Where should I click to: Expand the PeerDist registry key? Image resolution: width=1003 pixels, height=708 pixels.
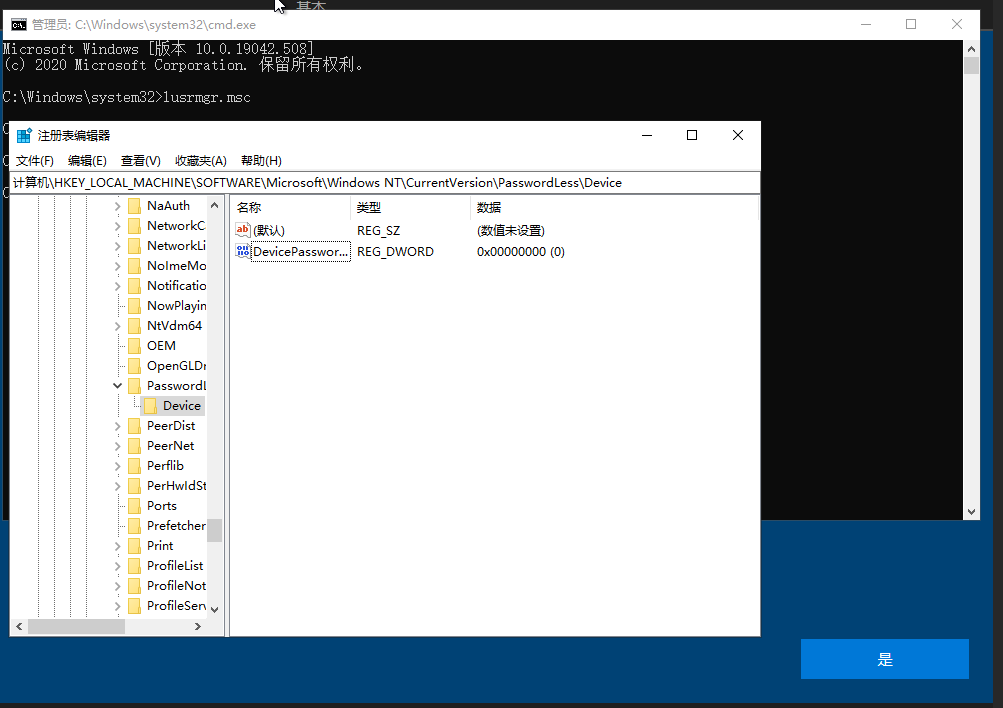coord(118,426)
